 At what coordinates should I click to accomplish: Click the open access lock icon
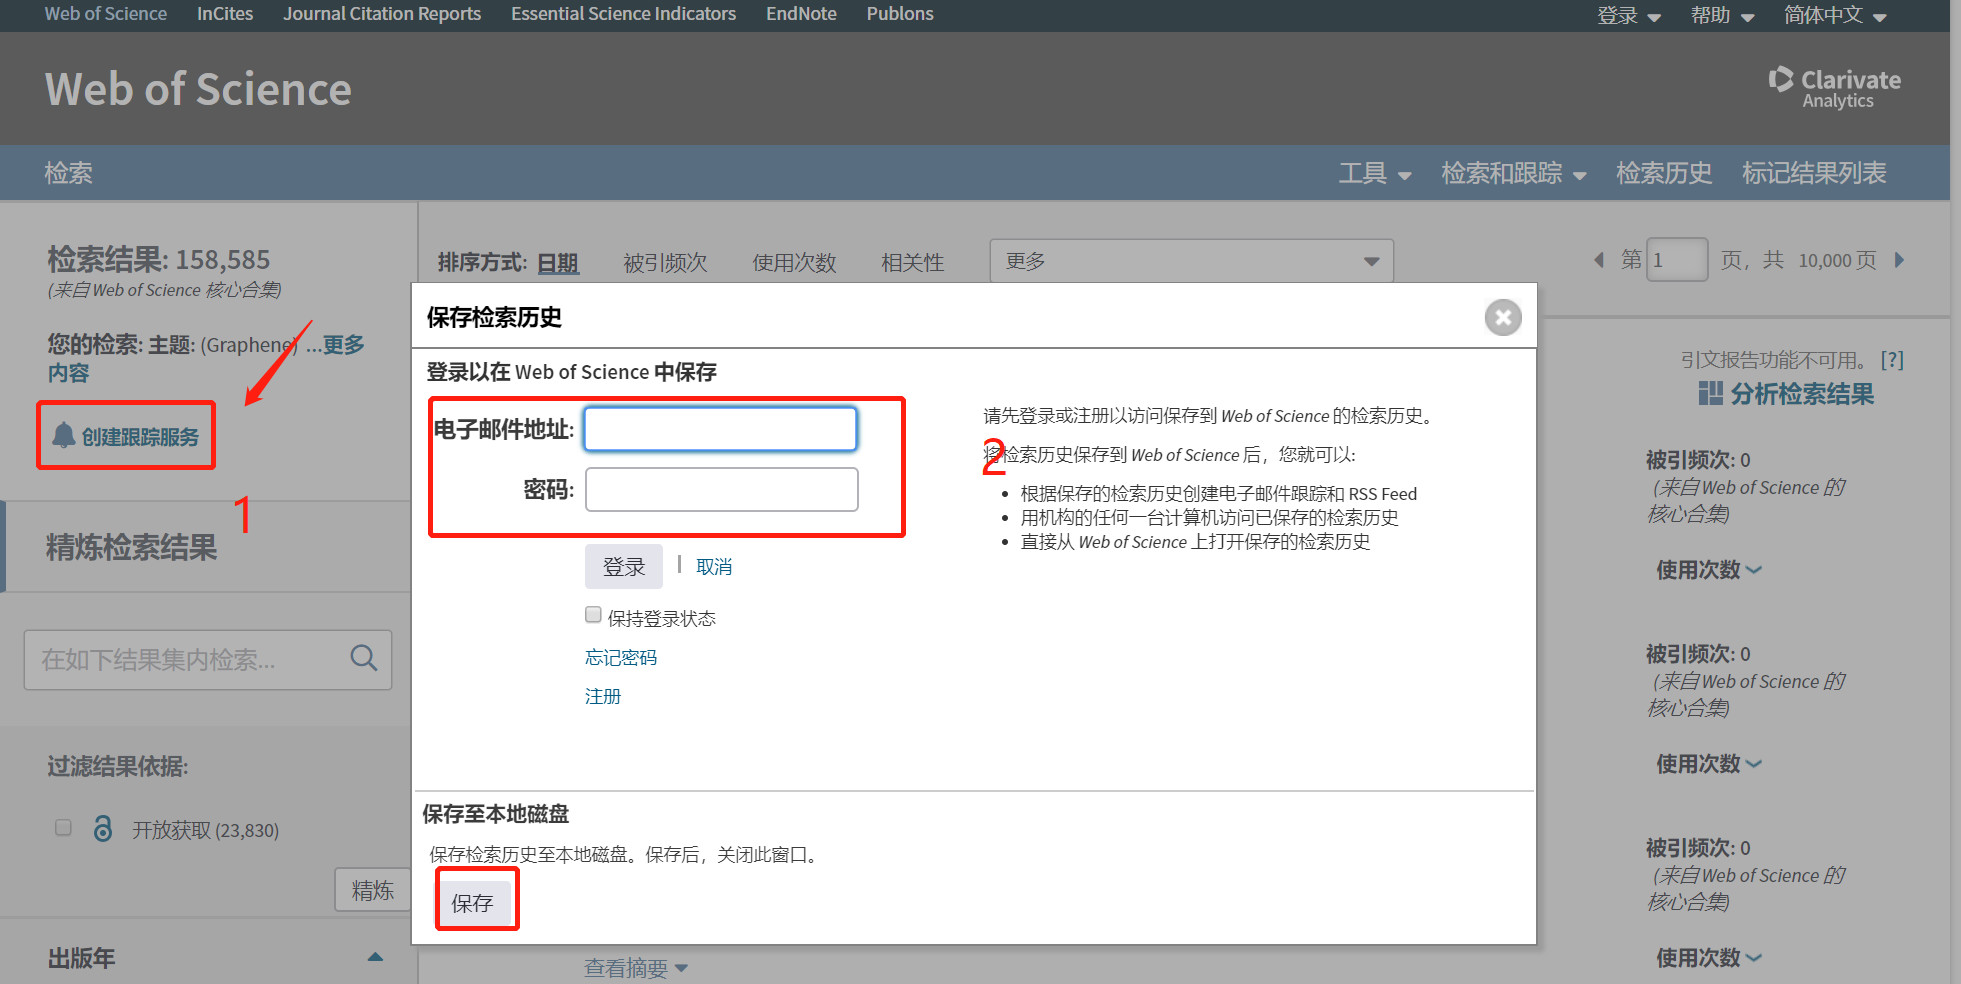(x=103, y=829)
